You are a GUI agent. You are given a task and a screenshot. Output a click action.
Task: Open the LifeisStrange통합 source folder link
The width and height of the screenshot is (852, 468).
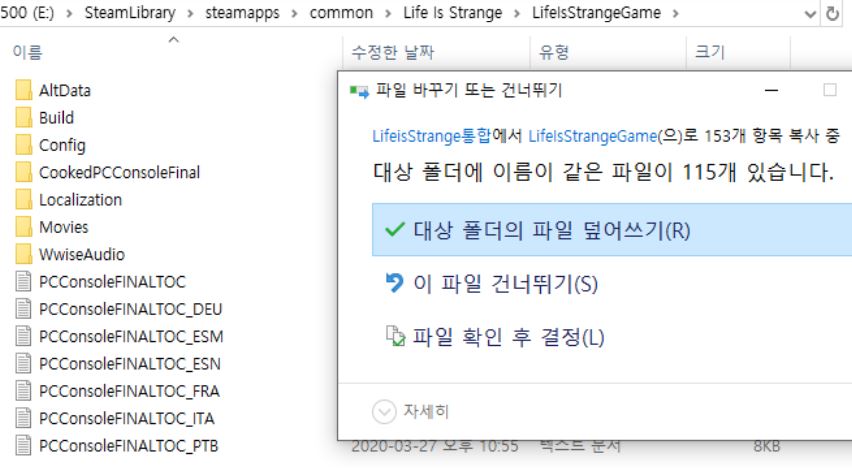(x=431, y=135)
